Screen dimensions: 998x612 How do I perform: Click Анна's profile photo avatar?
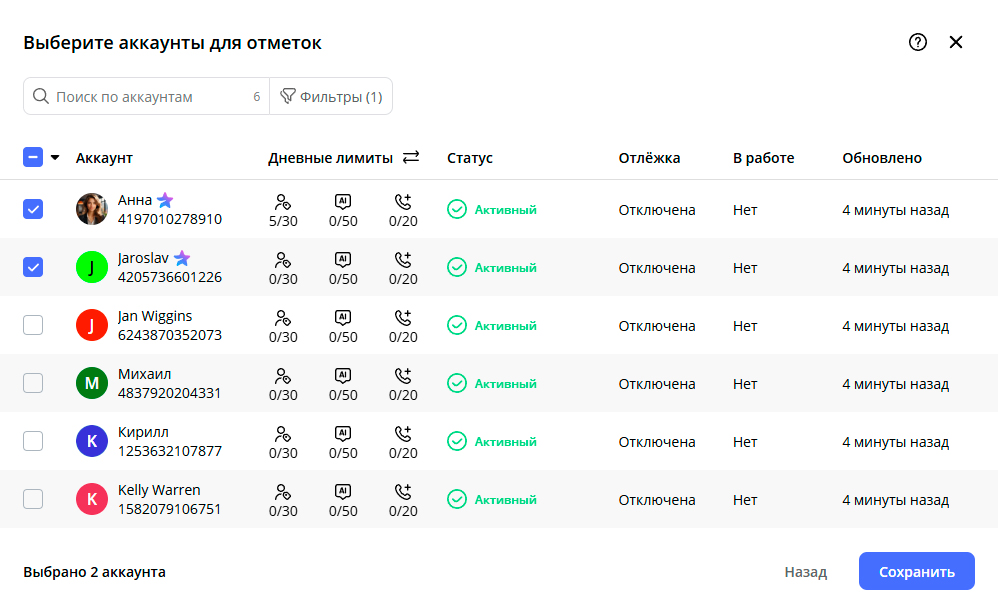91,209
